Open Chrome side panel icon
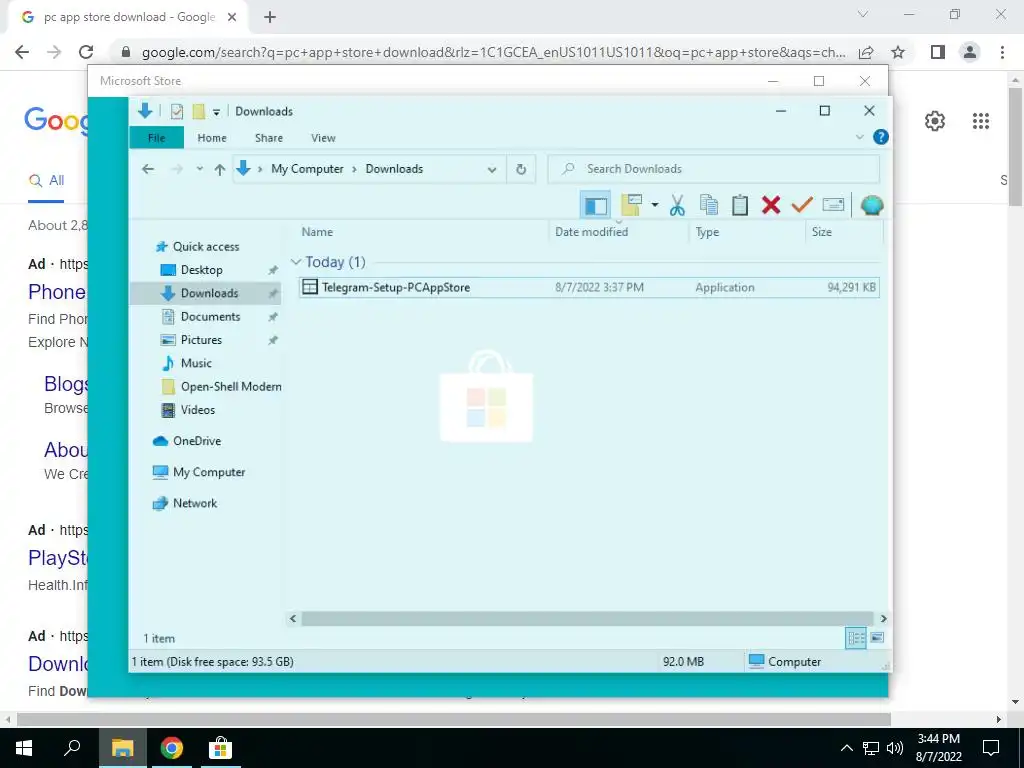The width and height of the screenshot is (1024, 768). [x=938, y=52]
